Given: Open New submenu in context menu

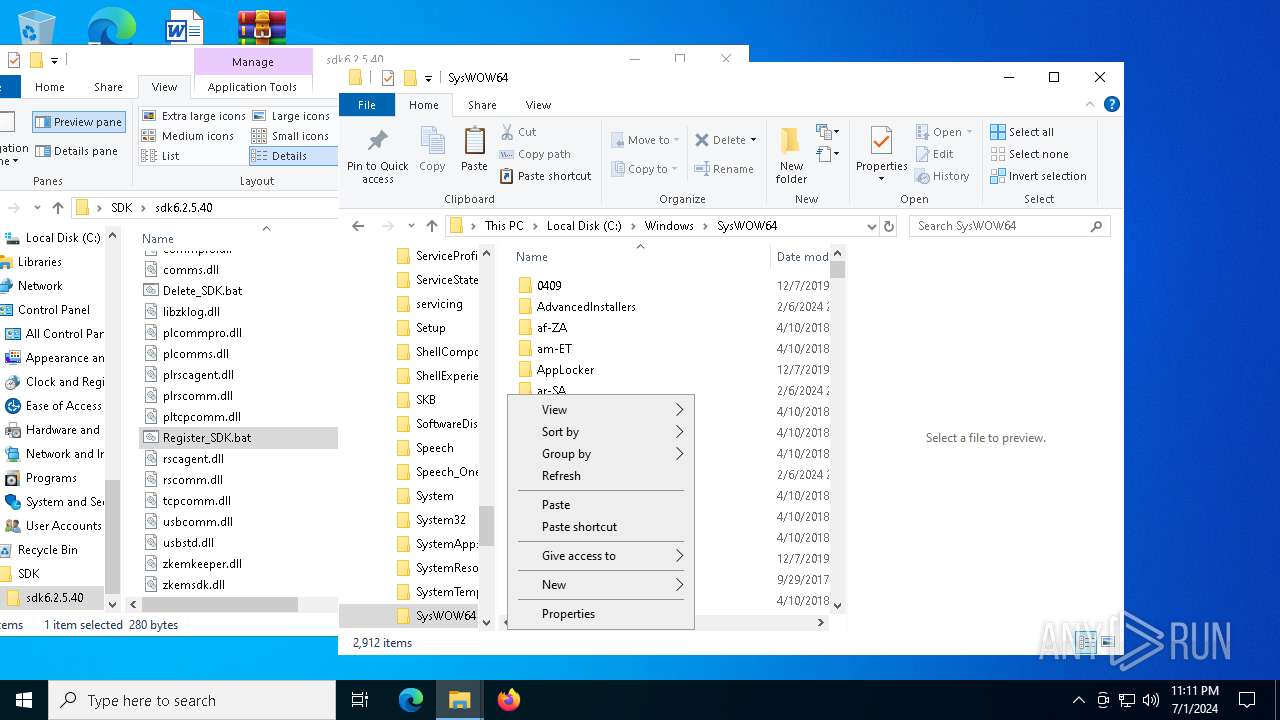Looking at the screenshot, I should click(600, 585).
